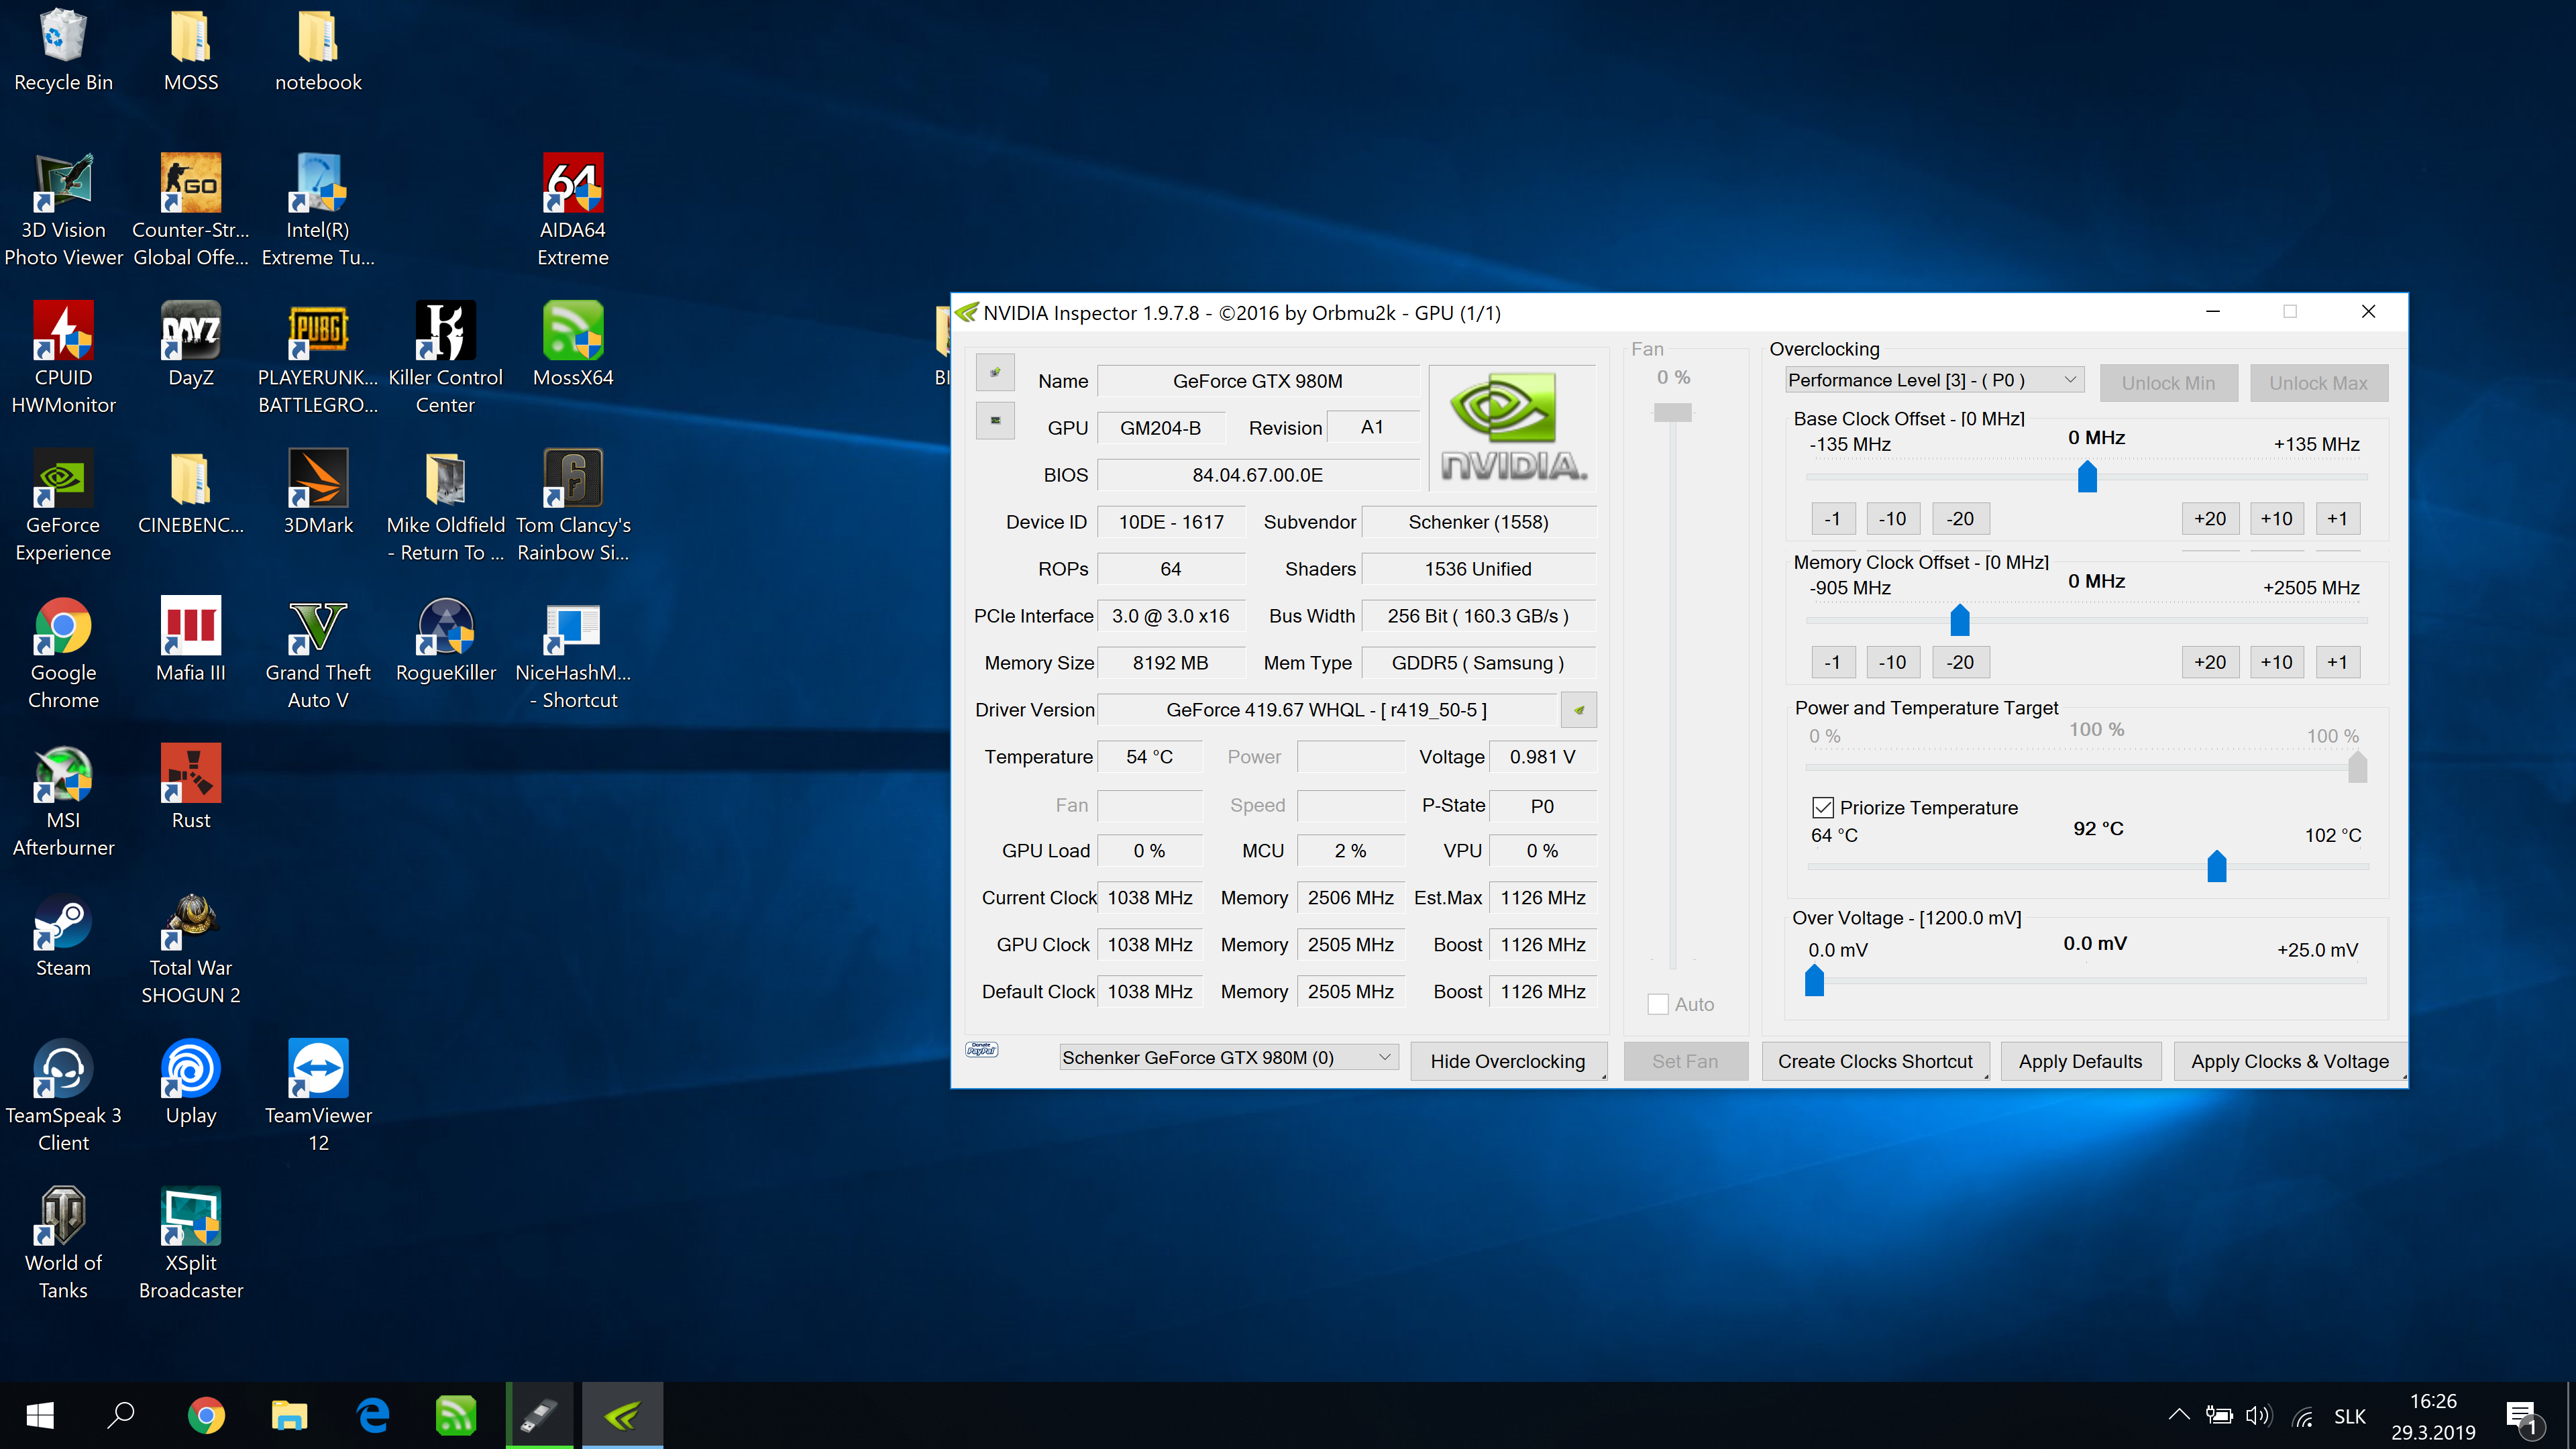Select the 3DMark desktop icon
This screenshot has width=2576, height=1449.
pos(318,493)
